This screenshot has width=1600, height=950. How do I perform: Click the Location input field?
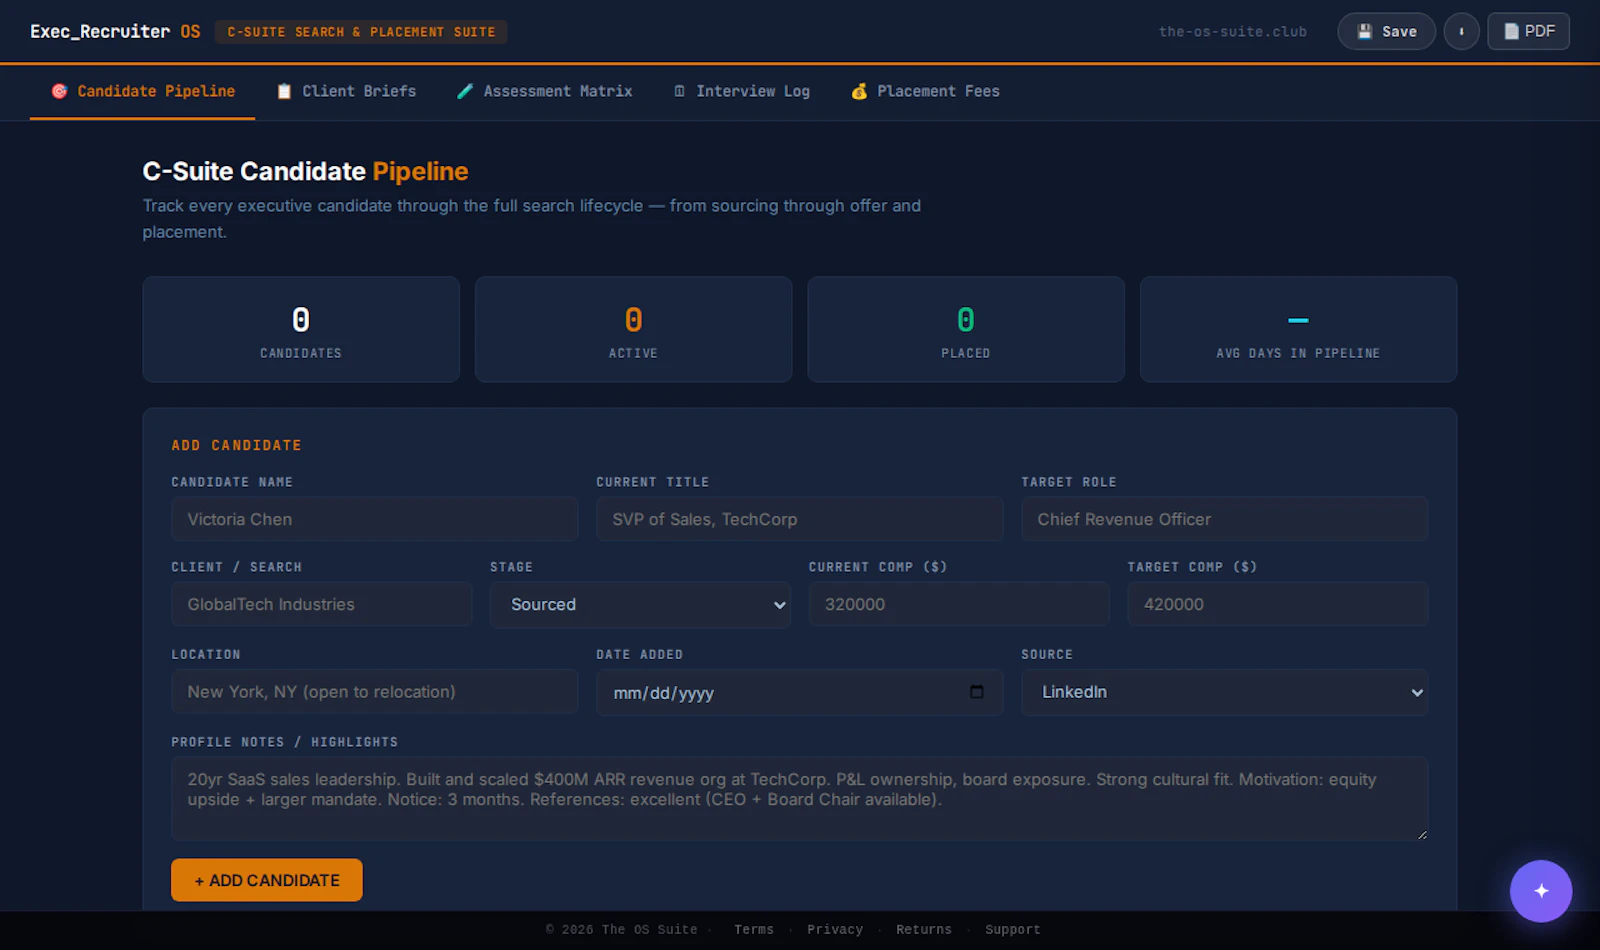pyautogui.click(x=375, y=691)
